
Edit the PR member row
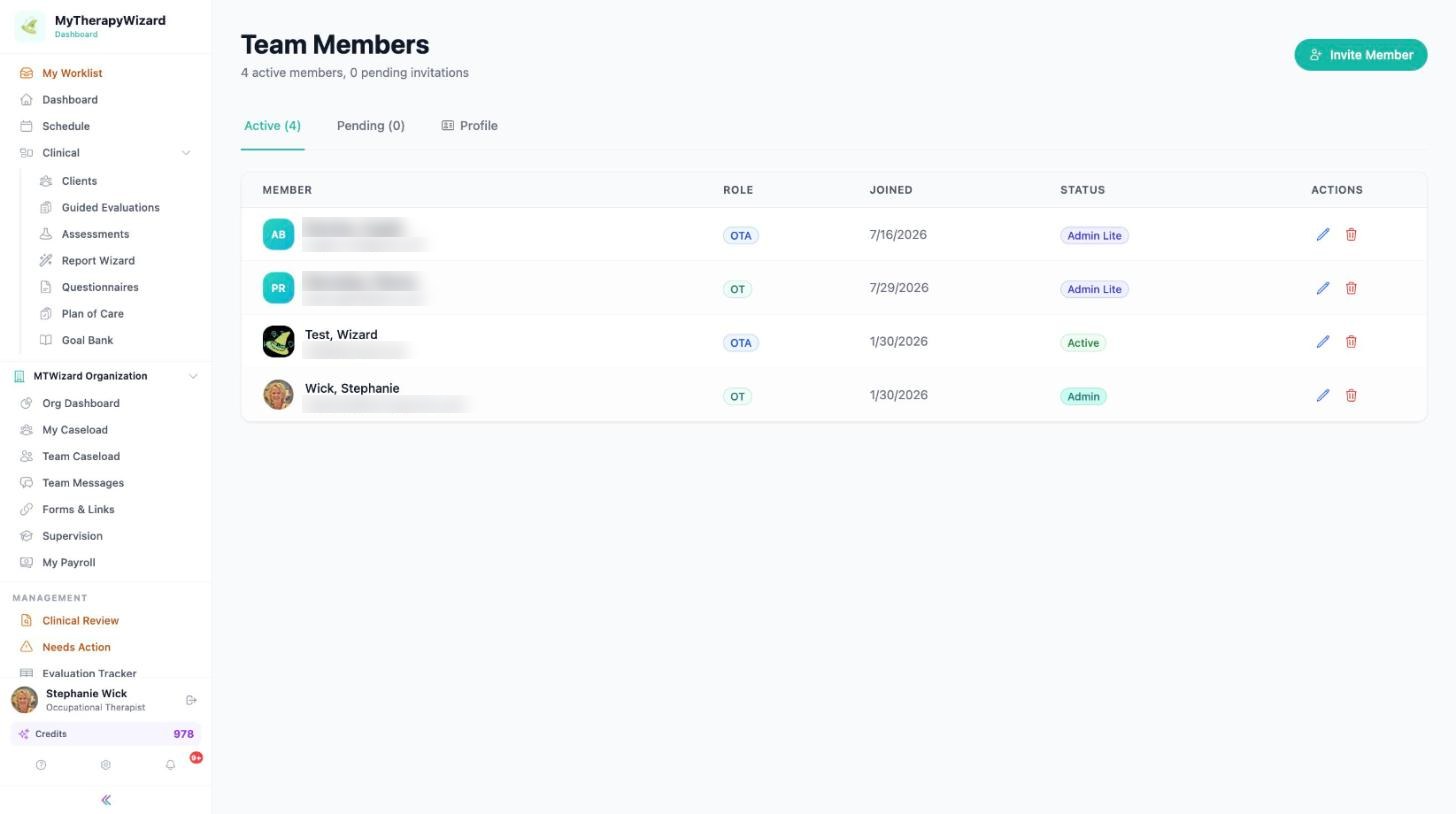[x=1323, y=288]
